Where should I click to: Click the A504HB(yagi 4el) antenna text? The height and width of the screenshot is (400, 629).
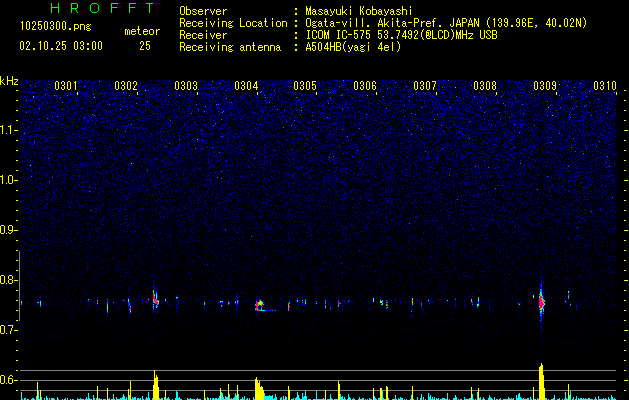click(x=353, y=47)
